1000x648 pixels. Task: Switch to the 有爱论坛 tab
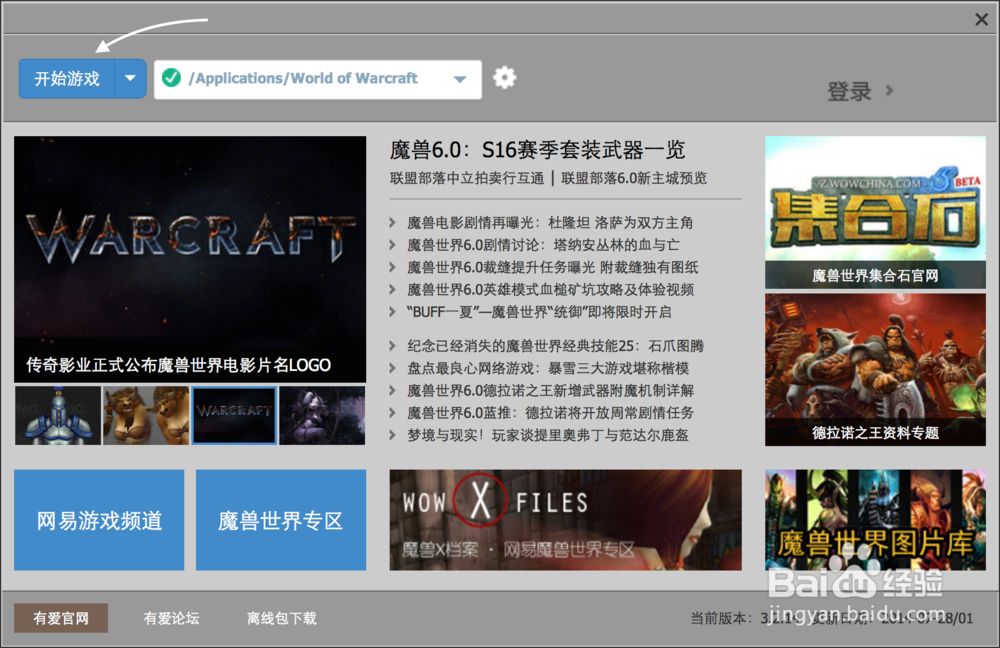(x=171, y=618)
